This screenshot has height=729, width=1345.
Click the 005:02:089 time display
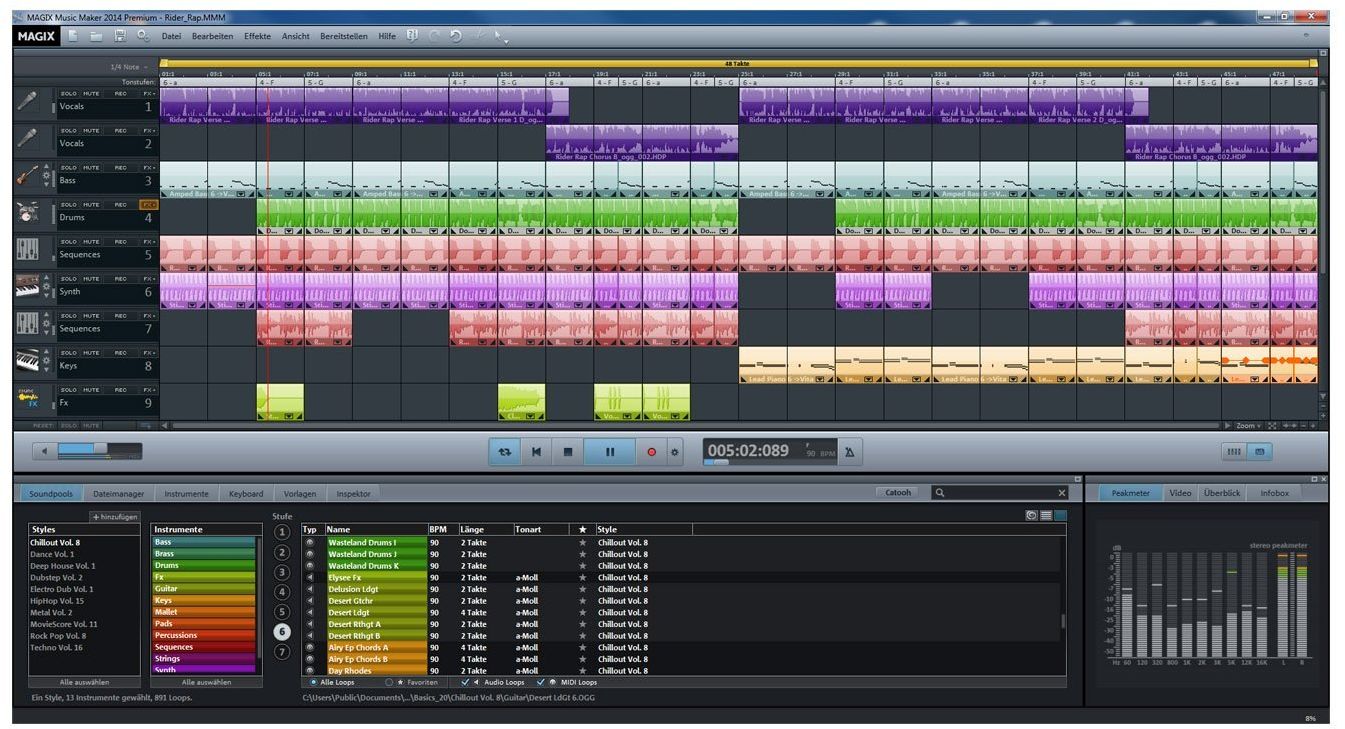pyautogui.click(x=749, y=451)
